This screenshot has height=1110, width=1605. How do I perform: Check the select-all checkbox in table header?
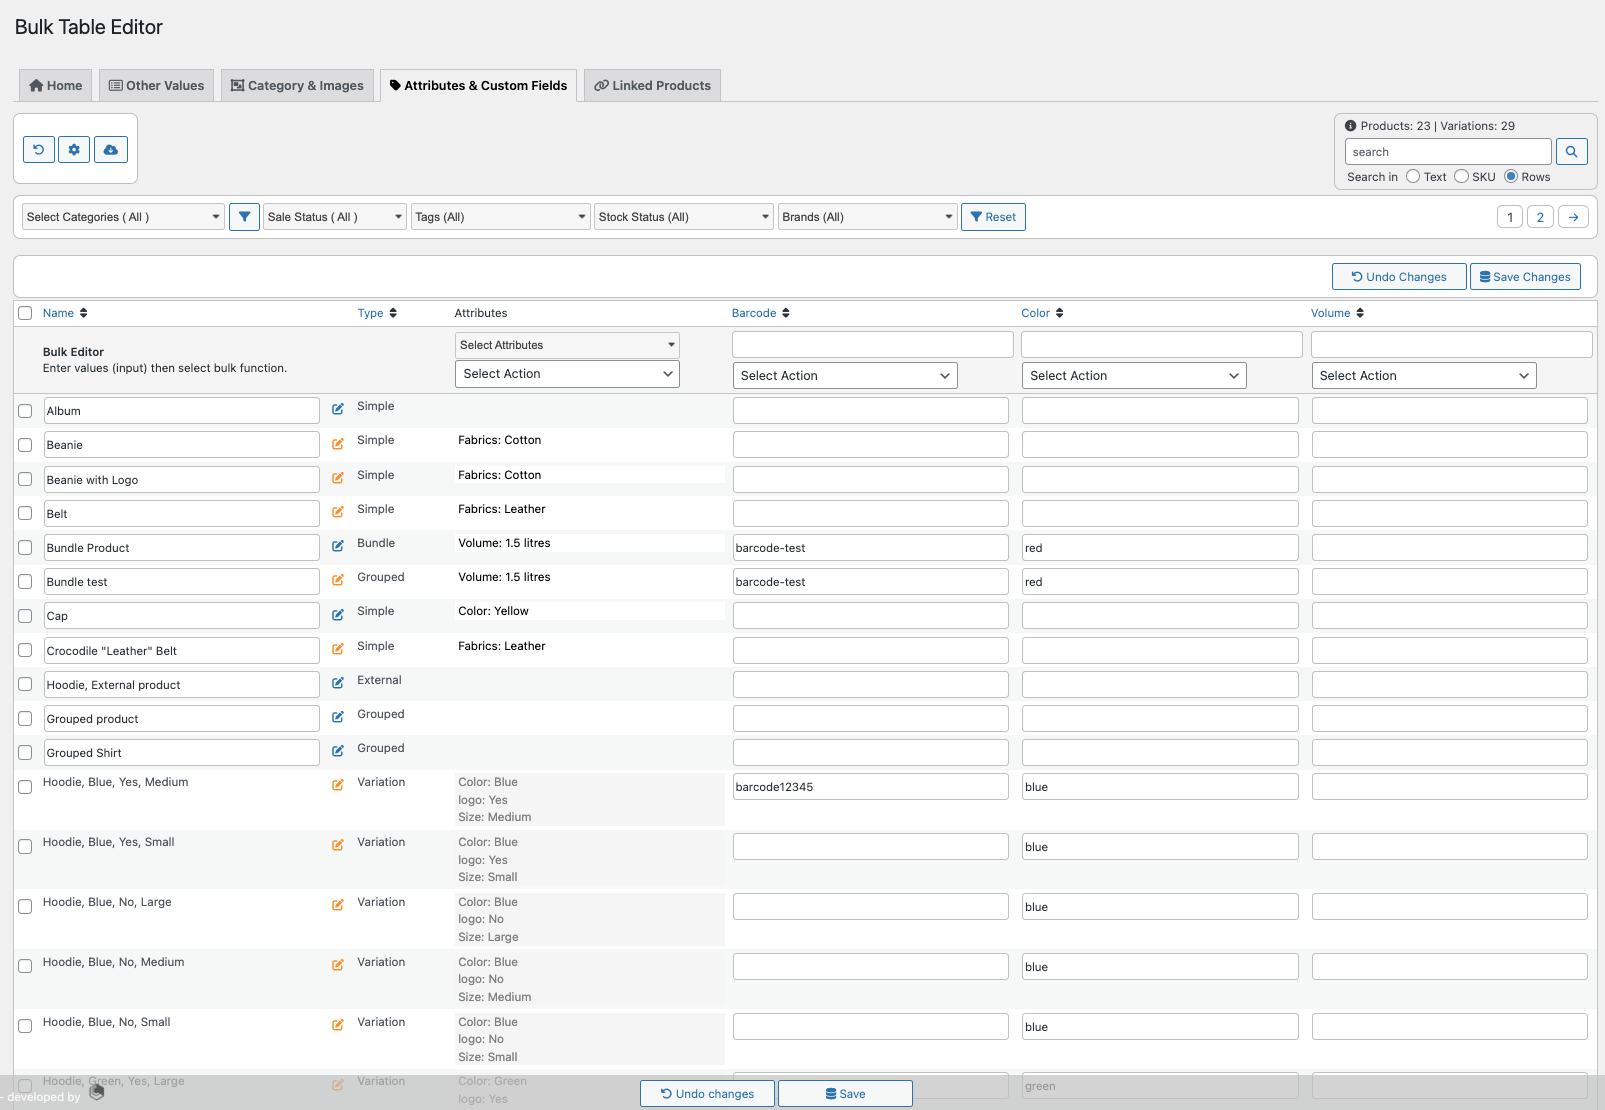[x=25, y=313]
